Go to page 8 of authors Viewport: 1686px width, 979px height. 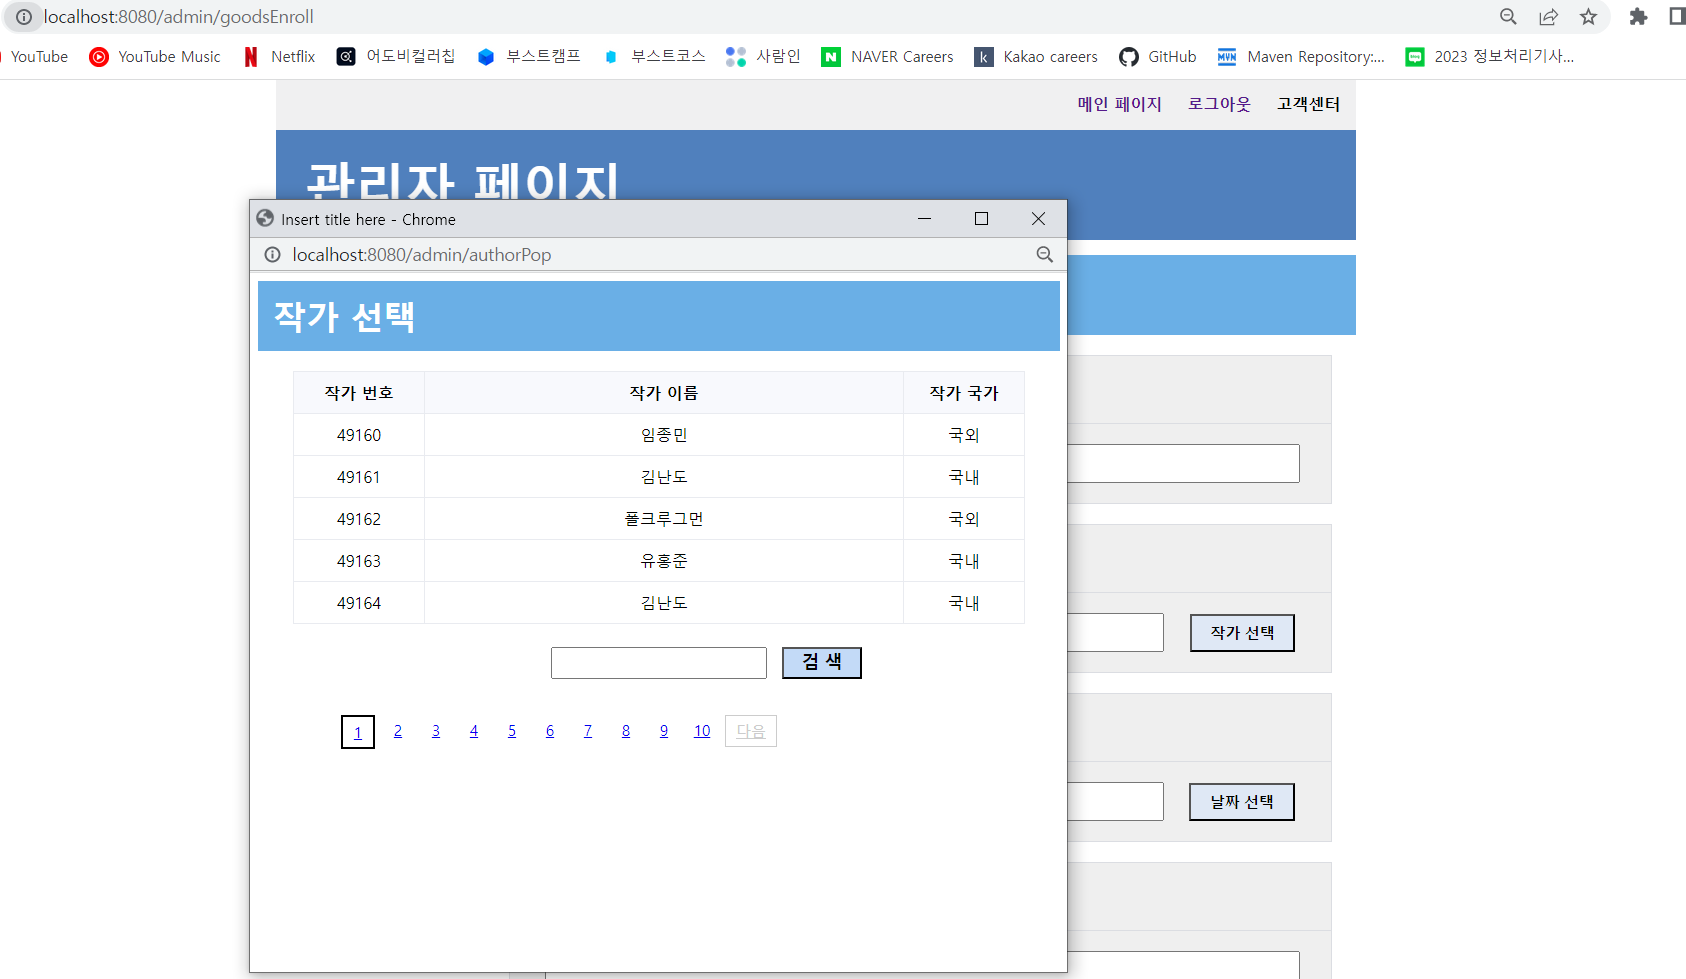(626, 731)
